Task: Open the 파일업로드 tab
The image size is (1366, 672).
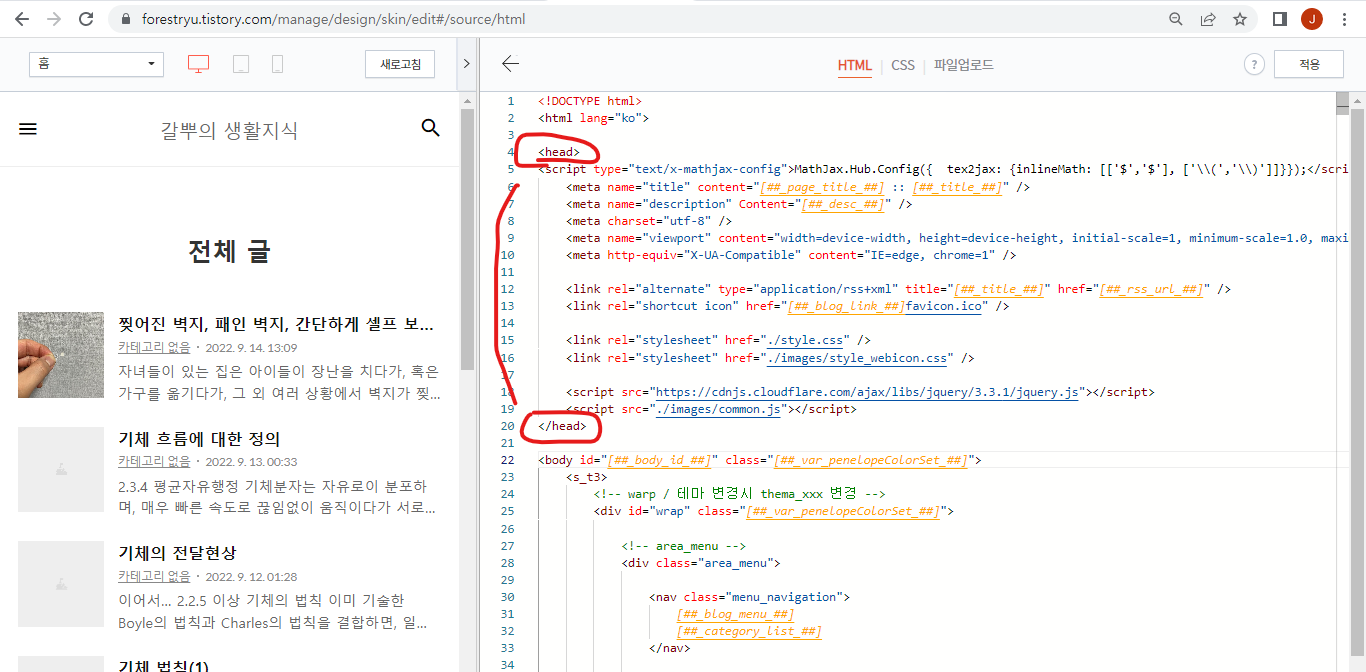Action: click(x=964, y=65)
